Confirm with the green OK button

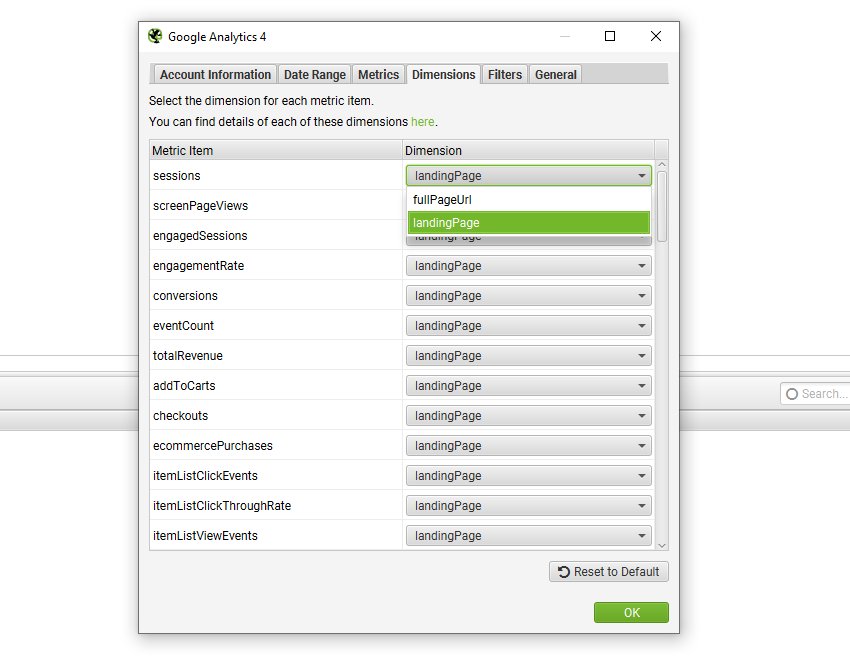631,613
